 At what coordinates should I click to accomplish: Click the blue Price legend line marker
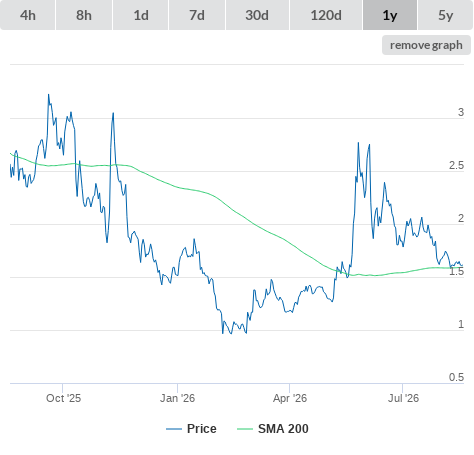tap(174, 429)
